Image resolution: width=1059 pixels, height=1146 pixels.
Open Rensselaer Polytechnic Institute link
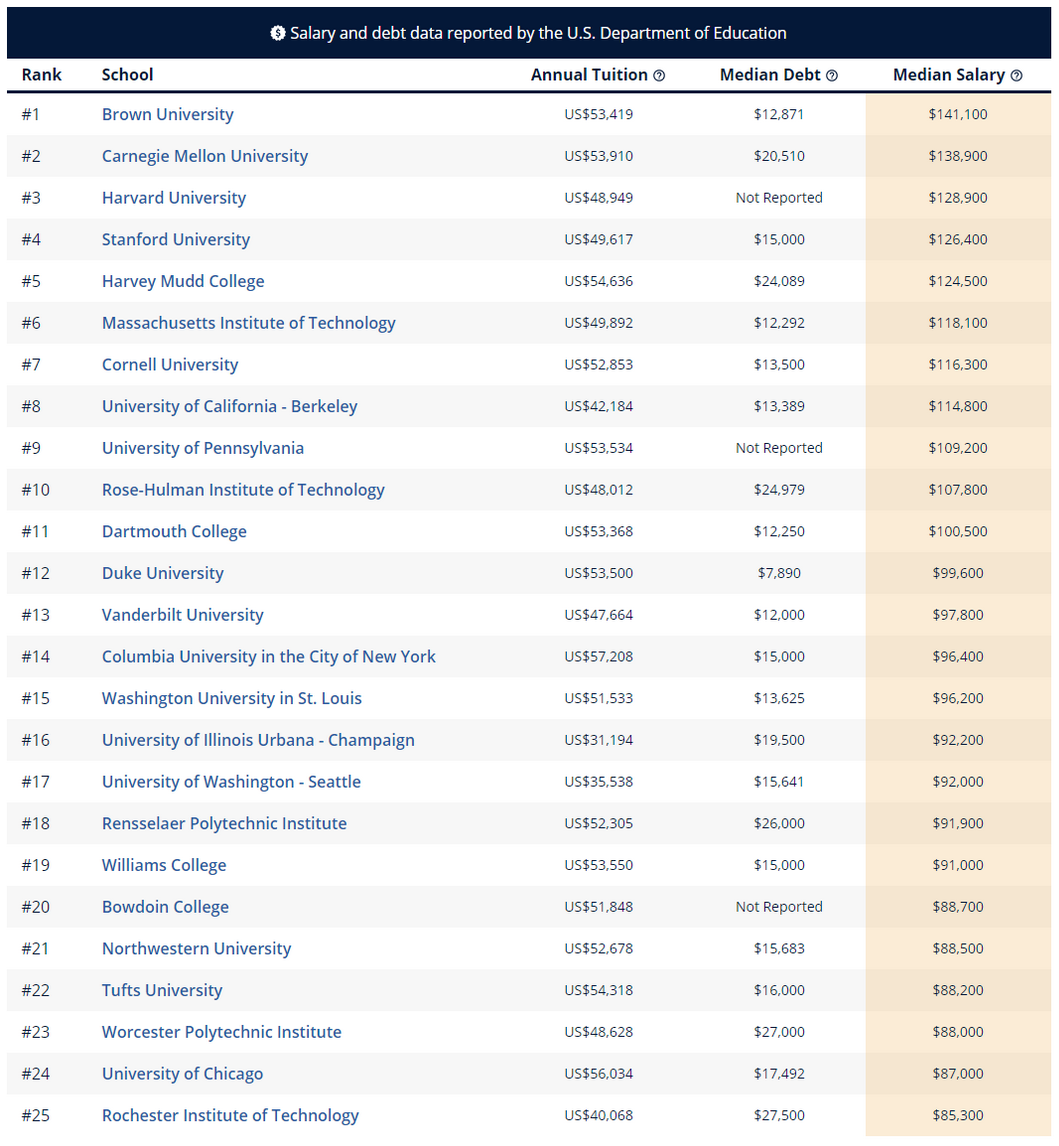224,823
